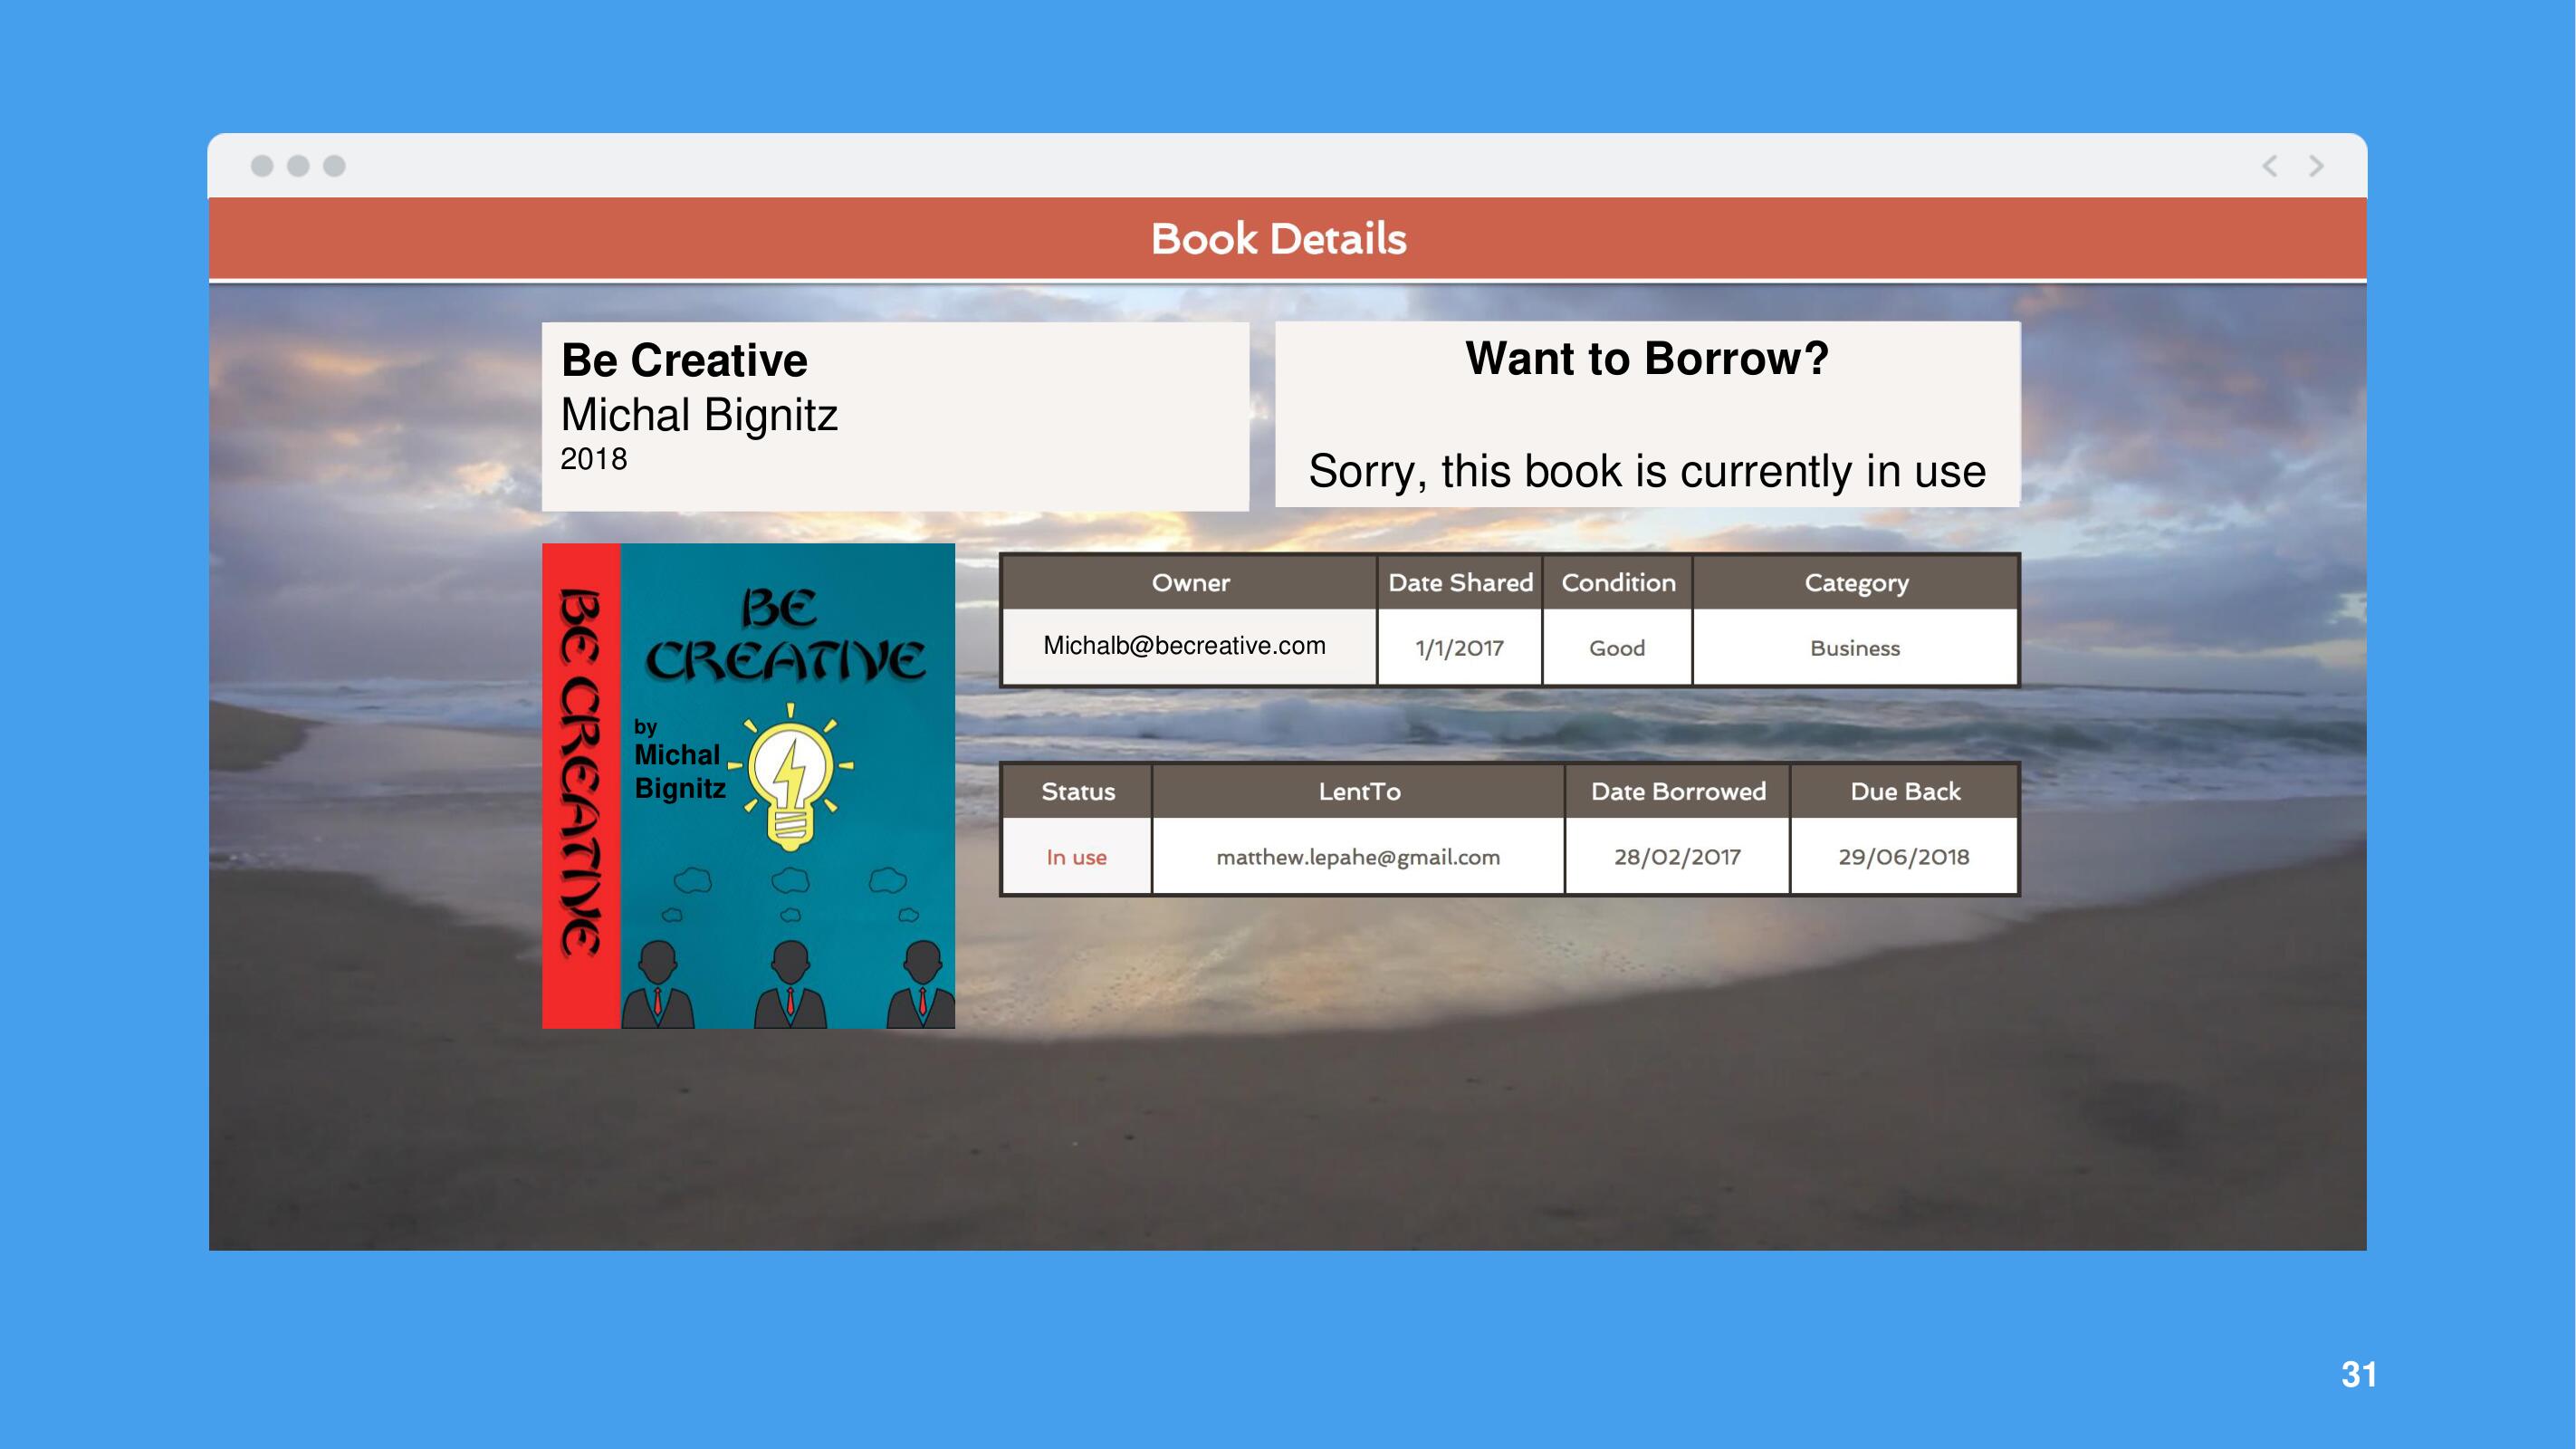Click Michalb@becreative.com owner link
Image resolution: width=2576 pixels, height=1449 pixels.
[1185, 644]
